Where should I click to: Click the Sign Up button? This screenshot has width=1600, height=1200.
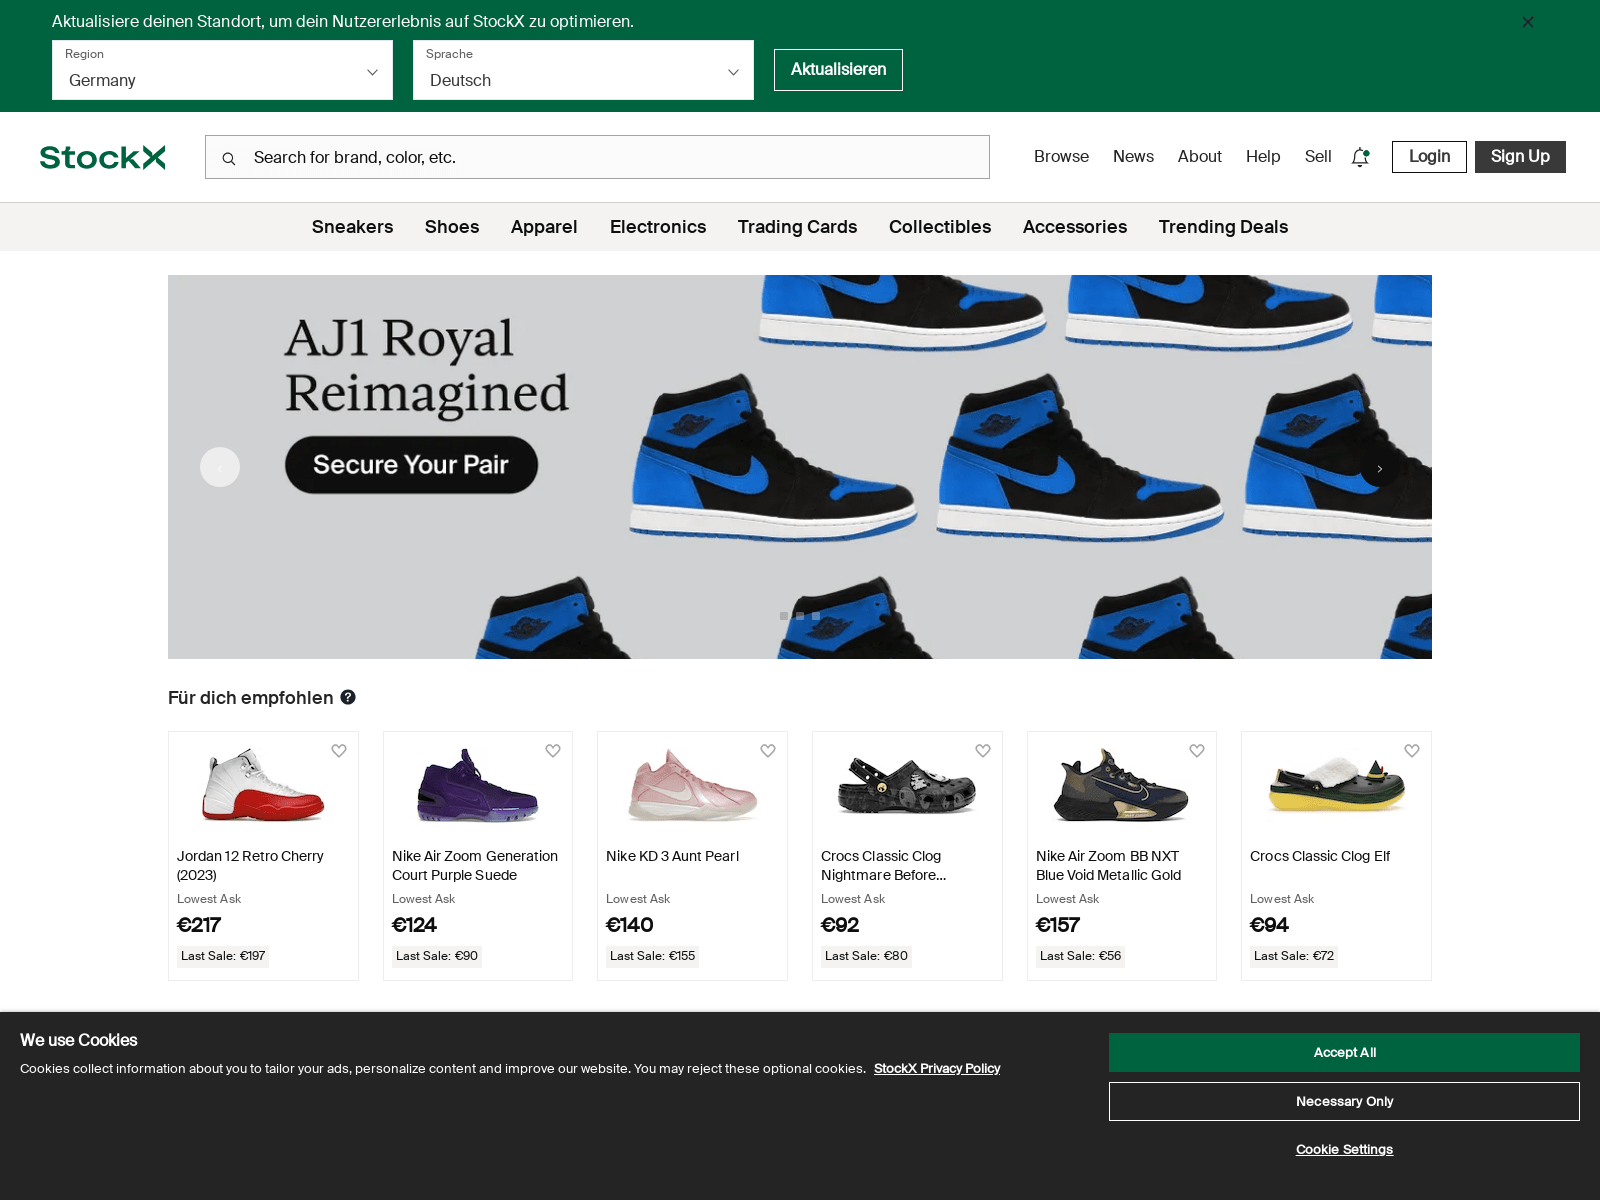click(1520, 157)
